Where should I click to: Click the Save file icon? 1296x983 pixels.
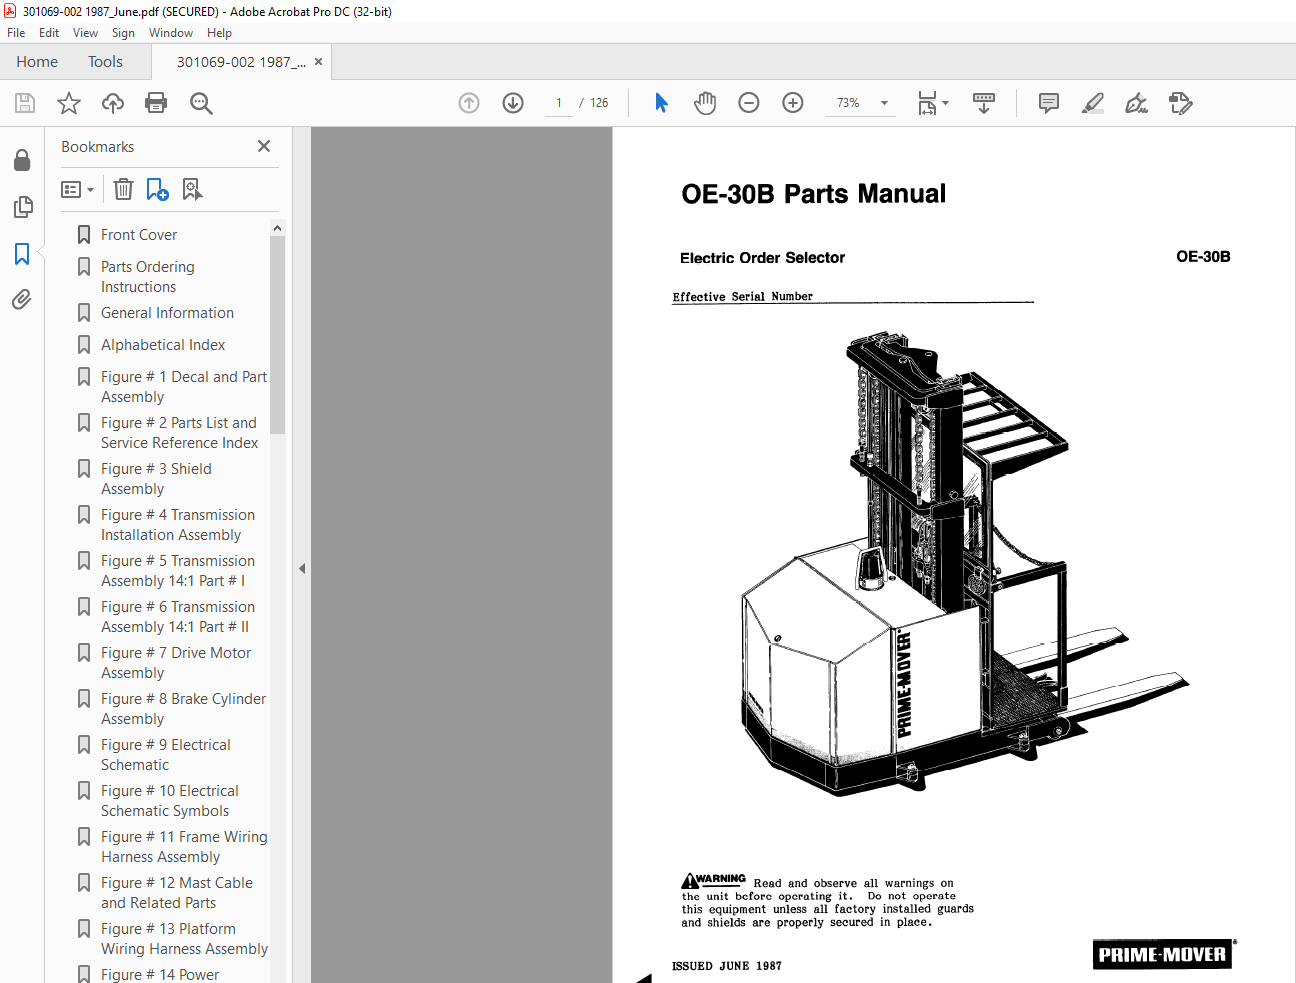(x=25, y=103)
